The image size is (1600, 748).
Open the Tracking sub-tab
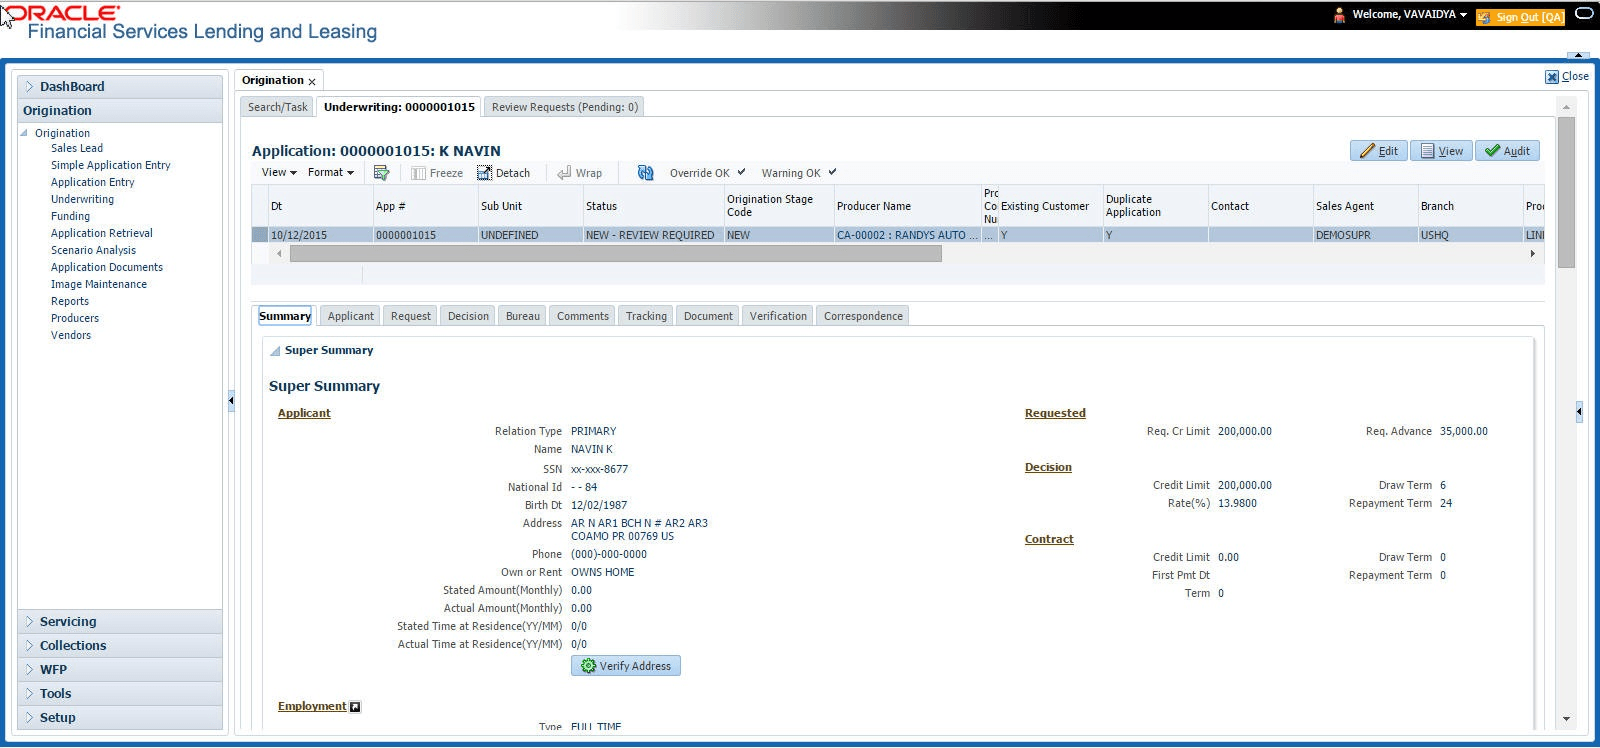click(x=646, y=316)
